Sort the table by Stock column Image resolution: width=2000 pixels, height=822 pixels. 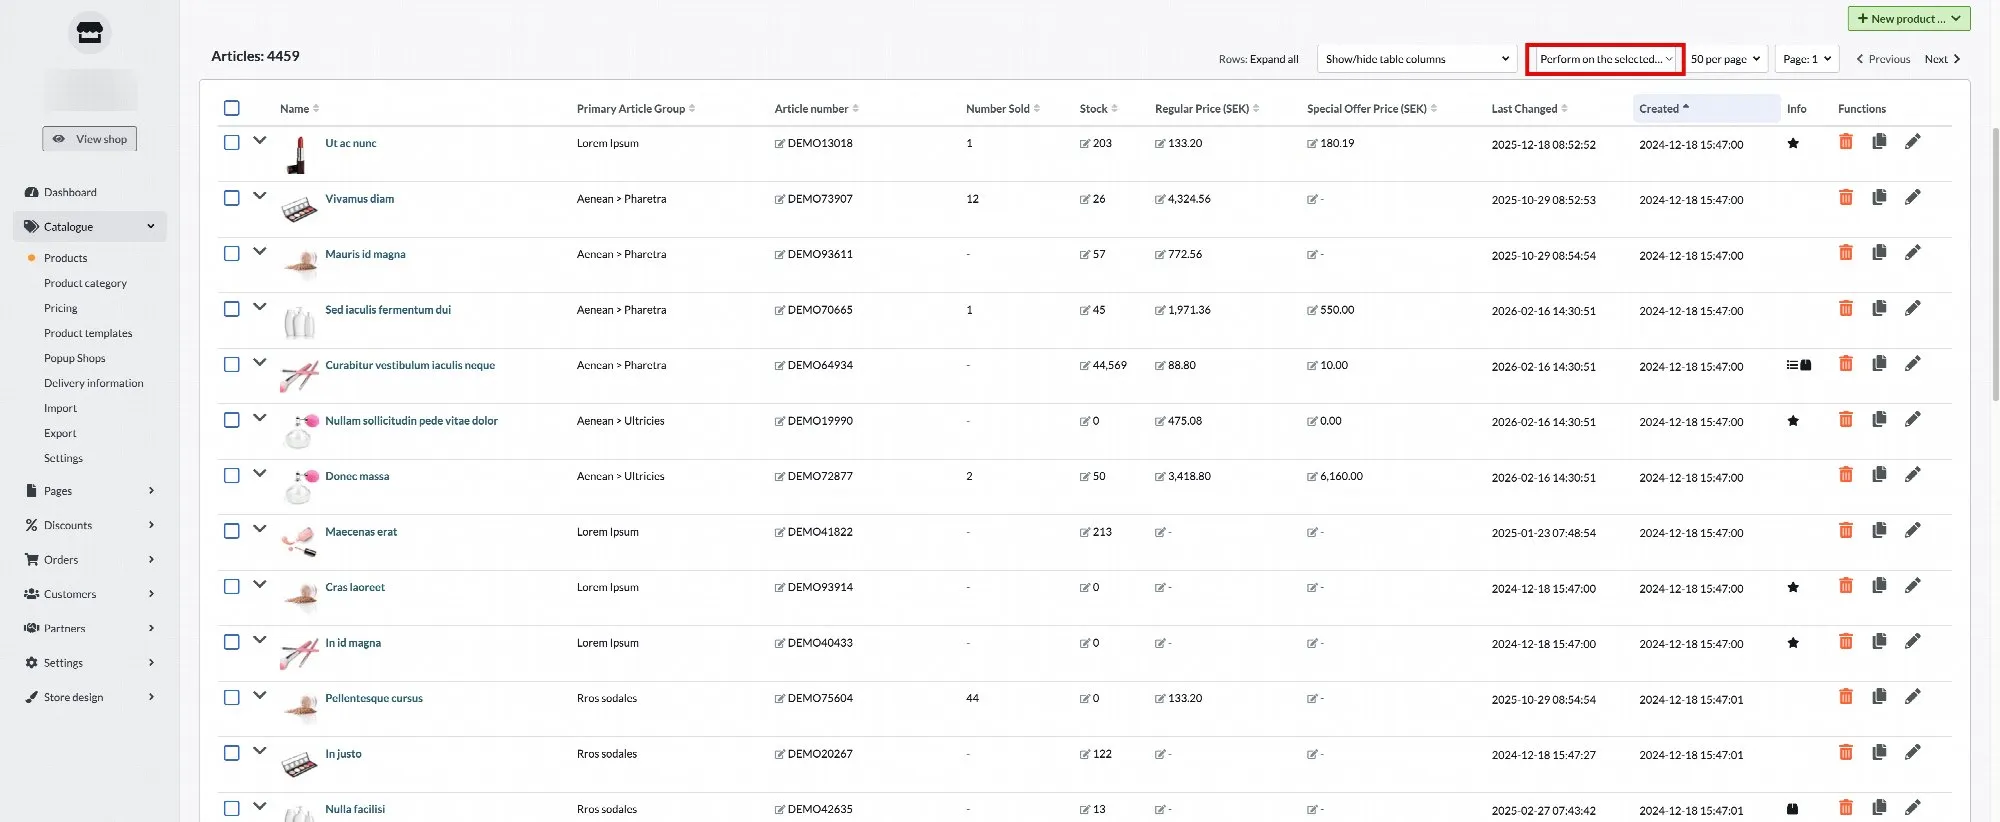[1099, 108]
